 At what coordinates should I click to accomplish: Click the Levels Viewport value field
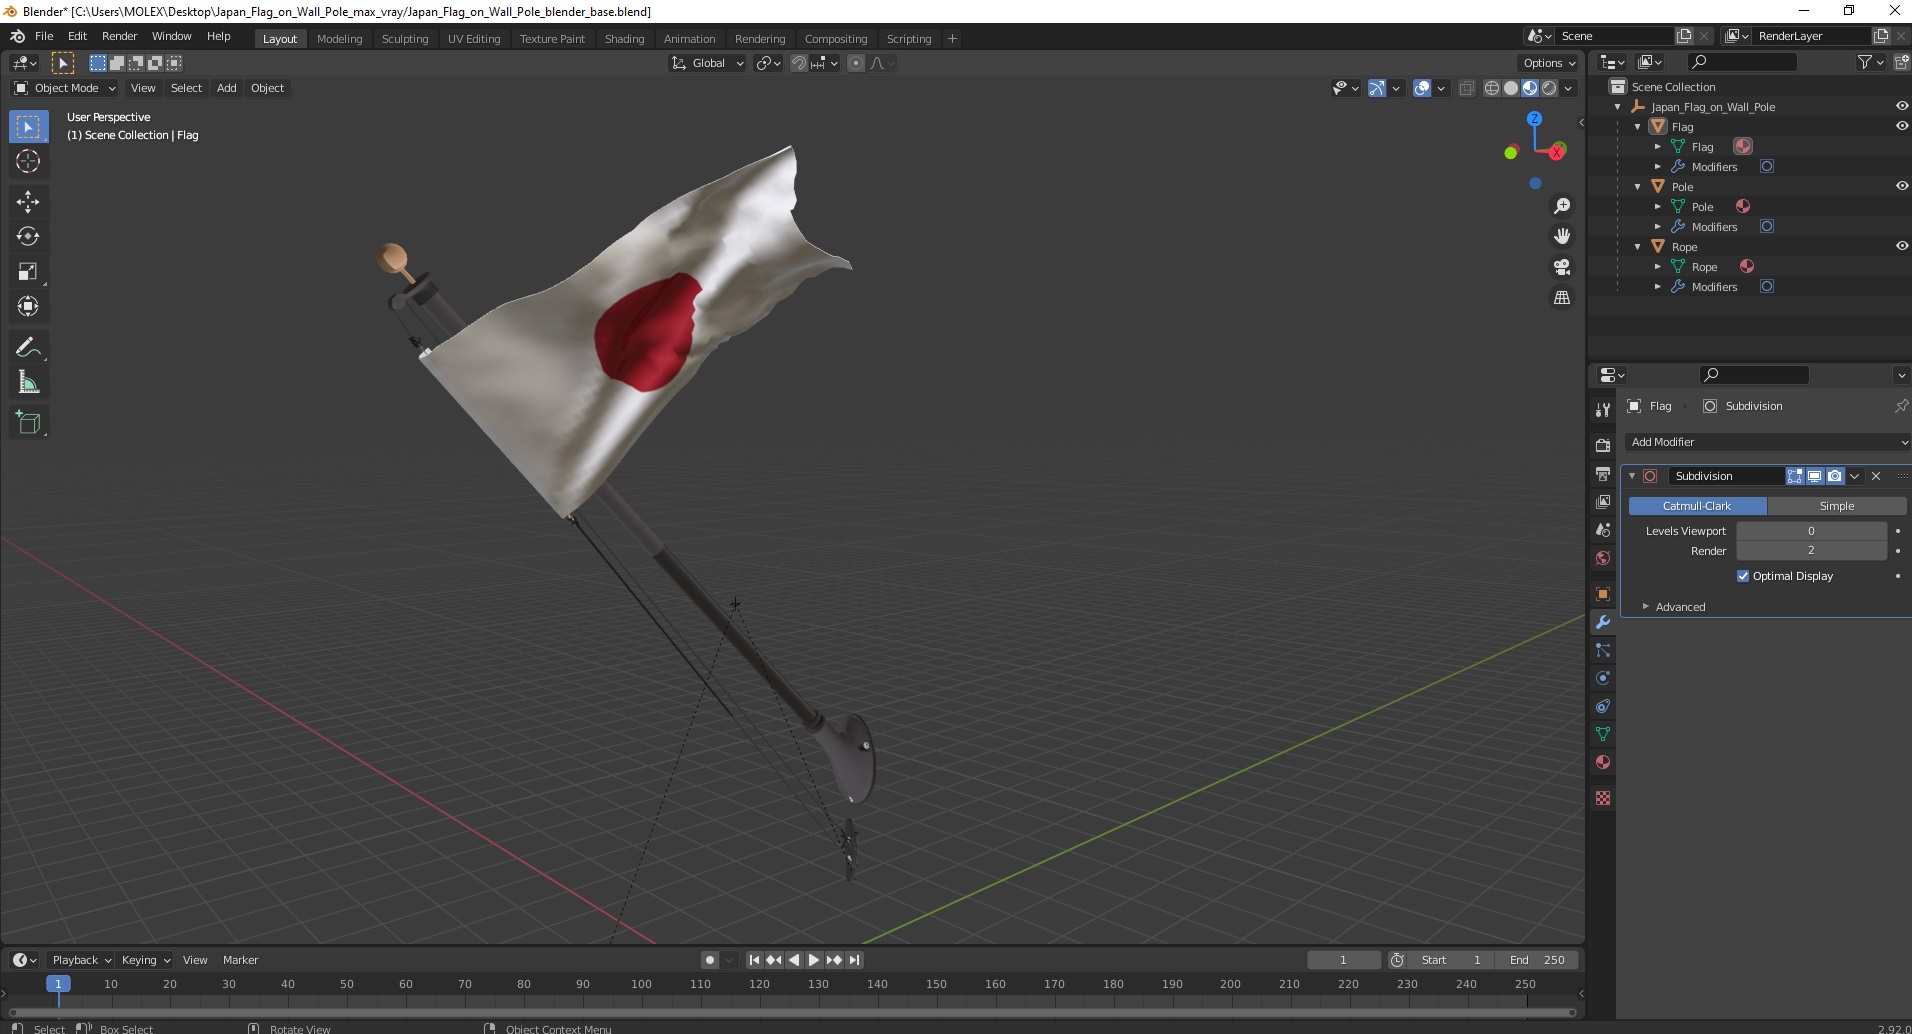click(1811, 531)
